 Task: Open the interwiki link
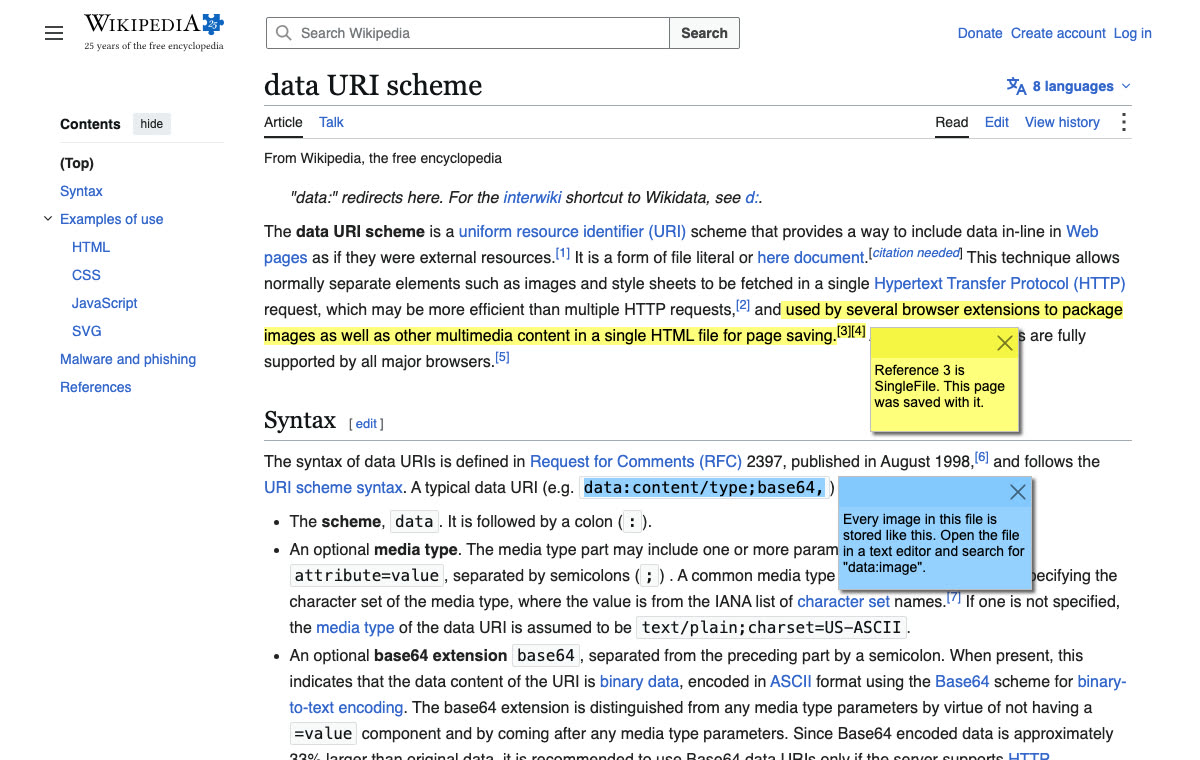click(x=533, y=197)
